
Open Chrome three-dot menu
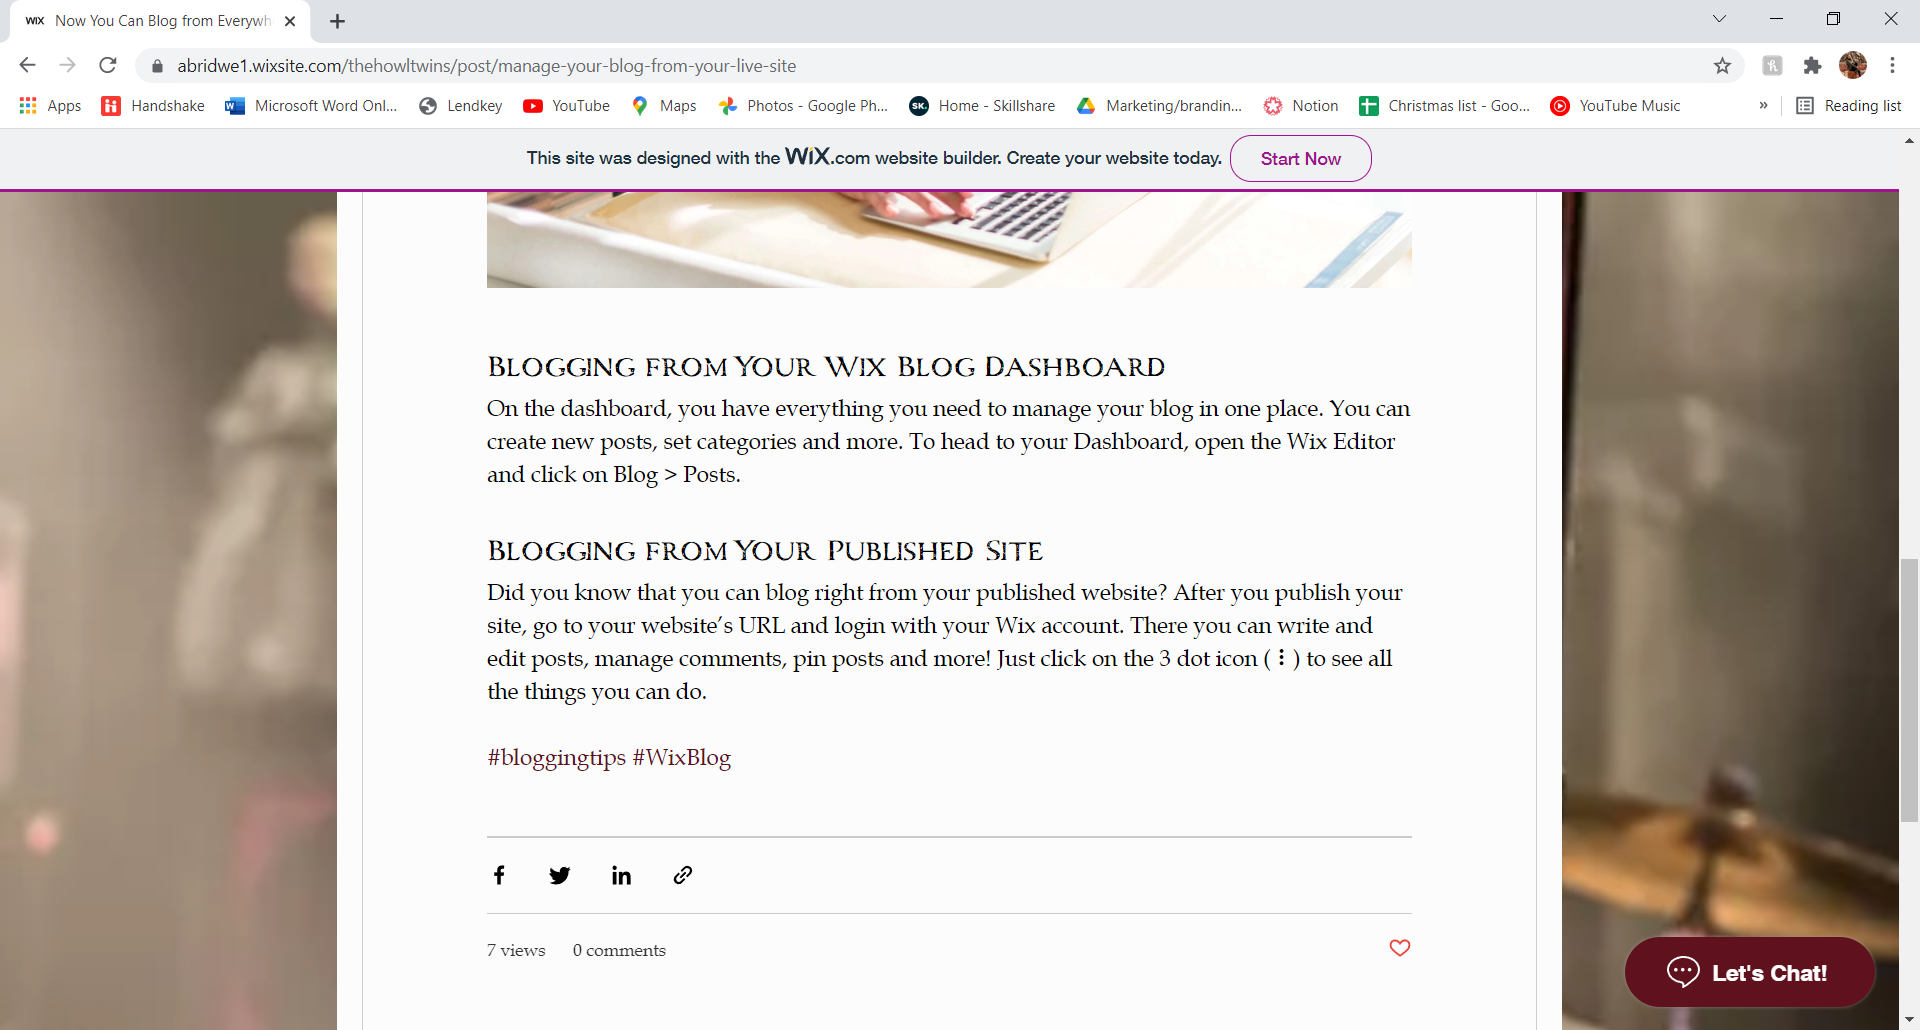pos(1892,66)
